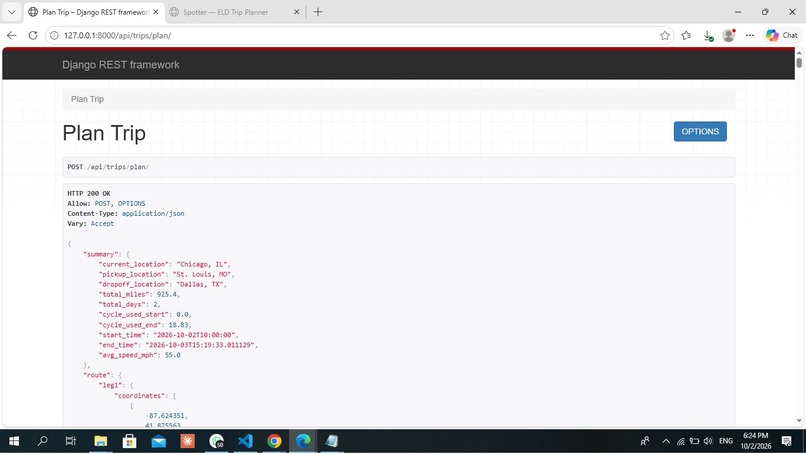Click the start_time value 2026-10-02T10:00:00

click(x=194, y=335)
